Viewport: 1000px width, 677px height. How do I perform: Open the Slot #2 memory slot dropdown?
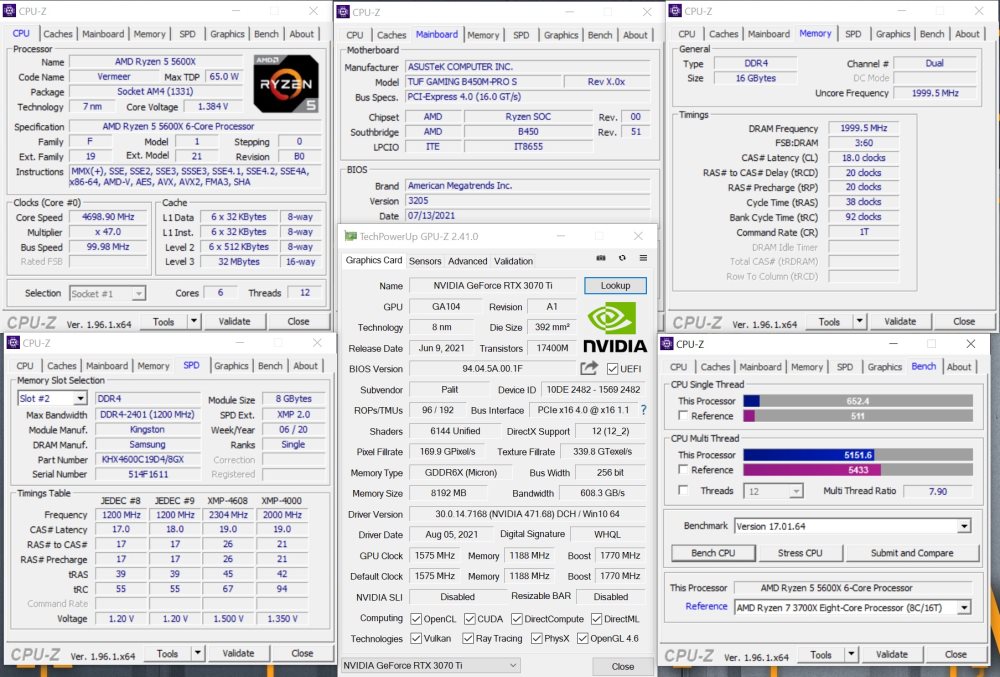(x=54, y=399)
